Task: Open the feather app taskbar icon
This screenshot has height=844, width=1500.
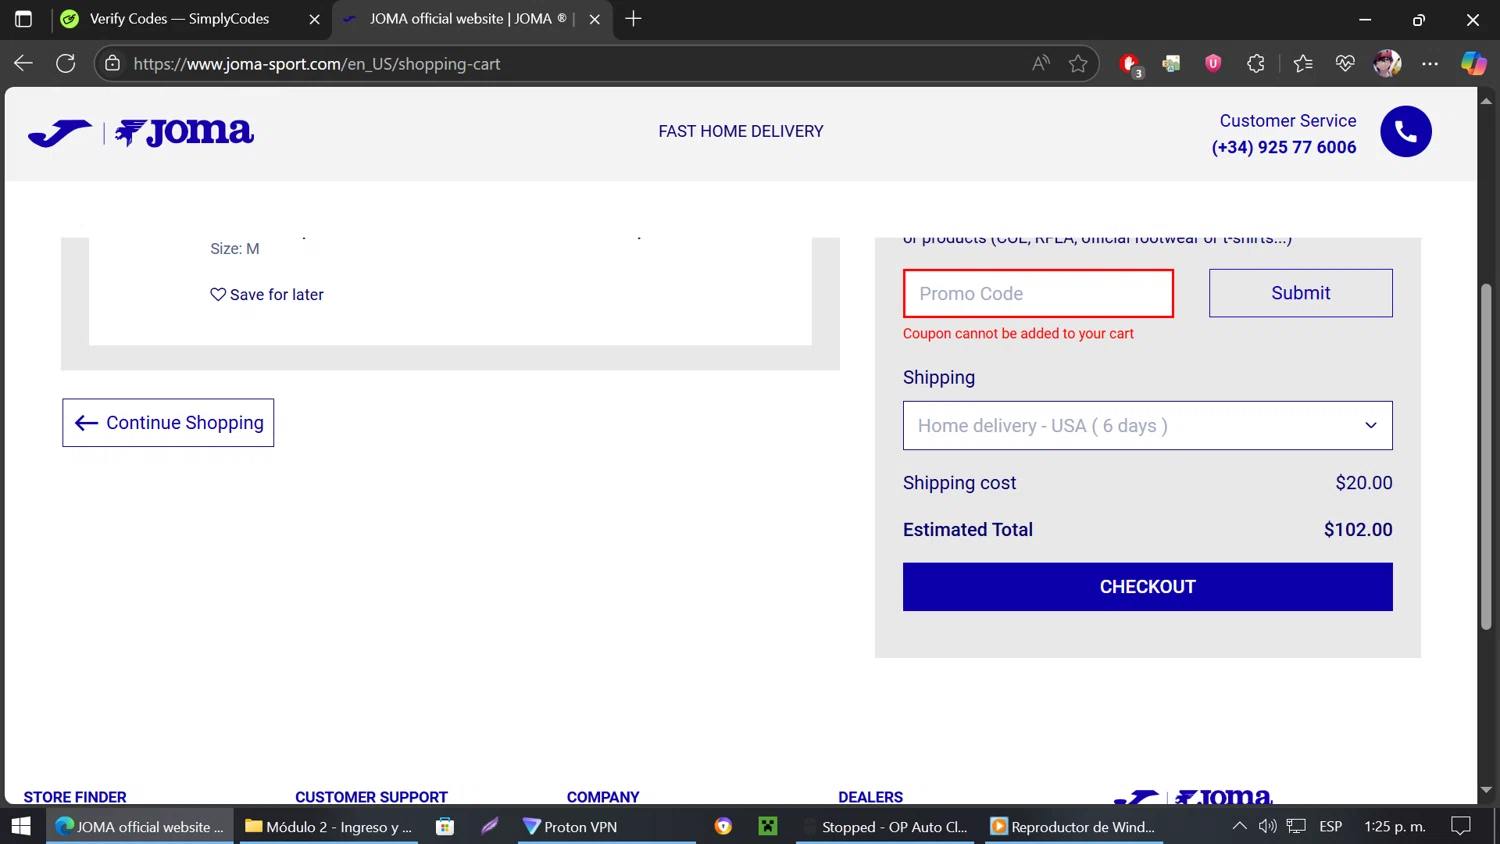Action: pyautogui.click(x=489, y=827)
